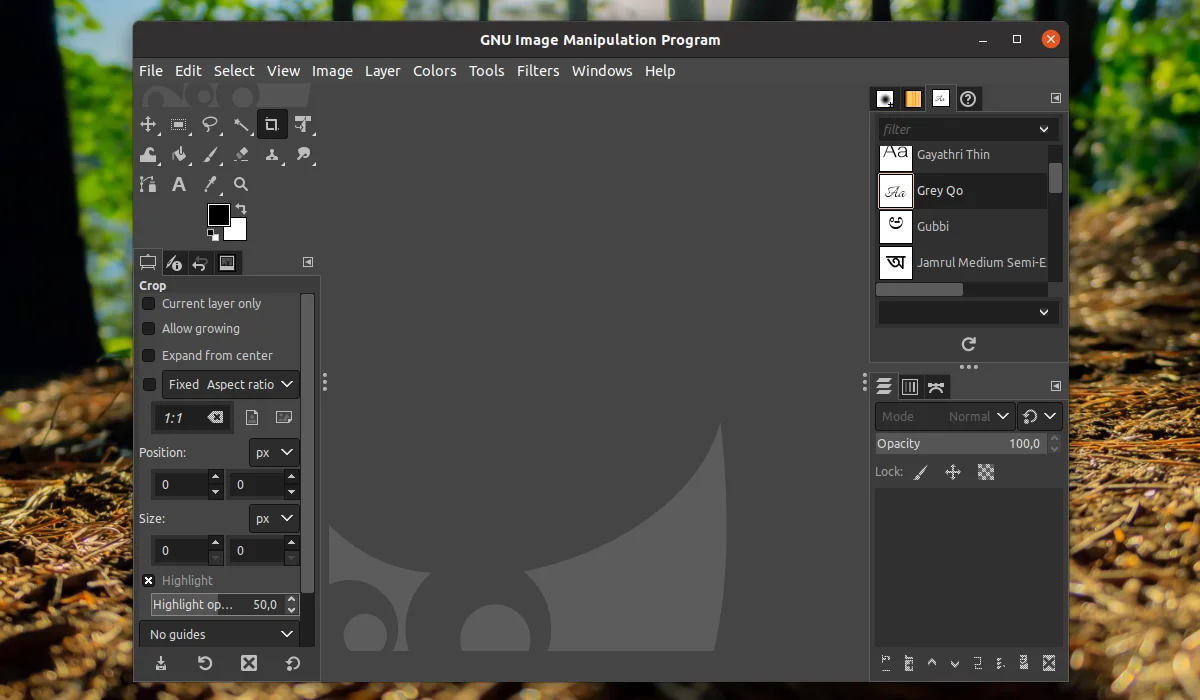The image size is (1200, 700).
Task: Open the Mode dropdown in Layers panel
Action: (977, 416)
